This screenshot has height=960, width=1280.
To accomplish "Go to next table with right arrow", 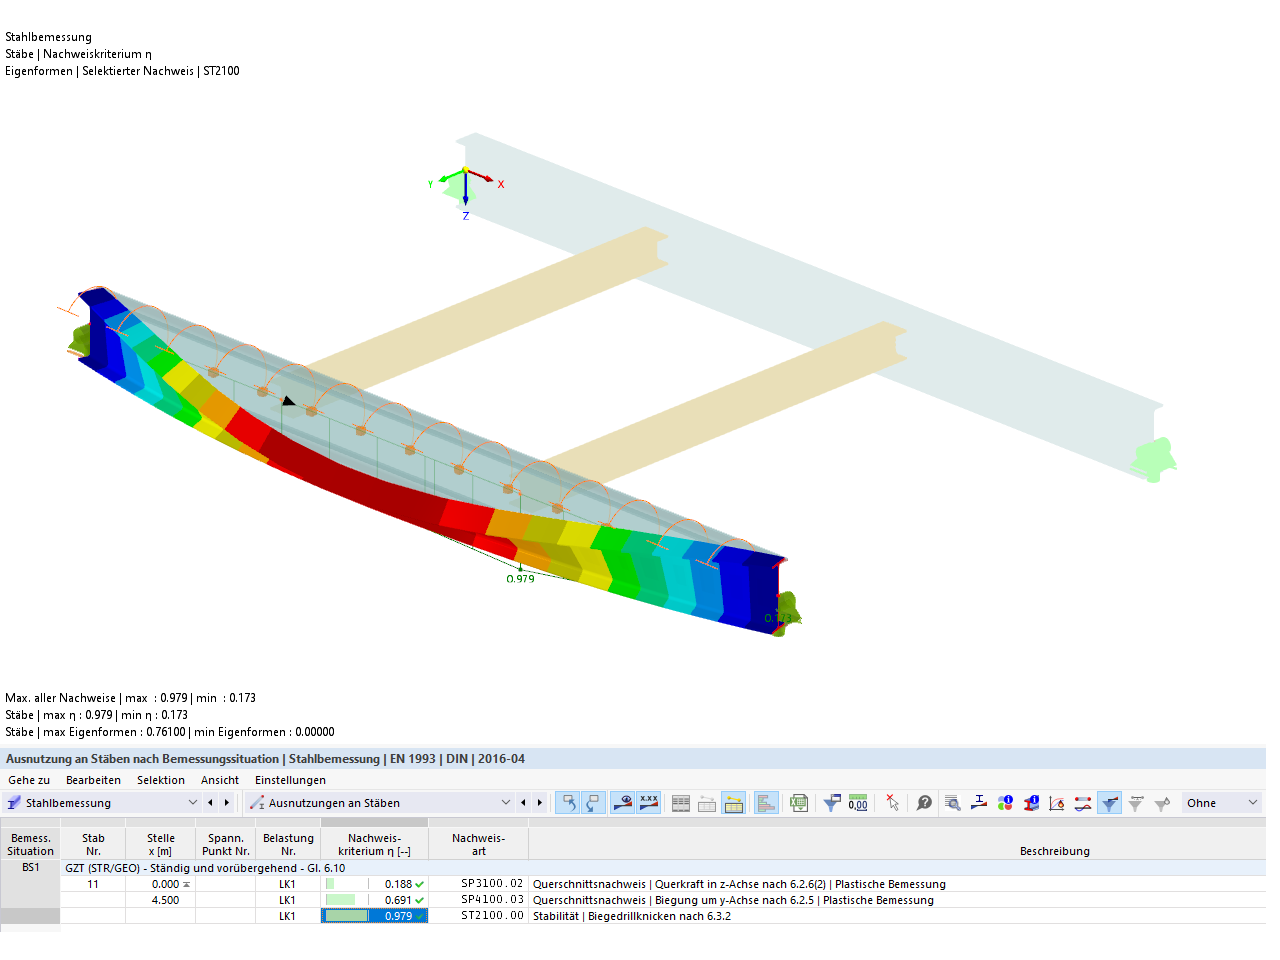I will (539, 803).
